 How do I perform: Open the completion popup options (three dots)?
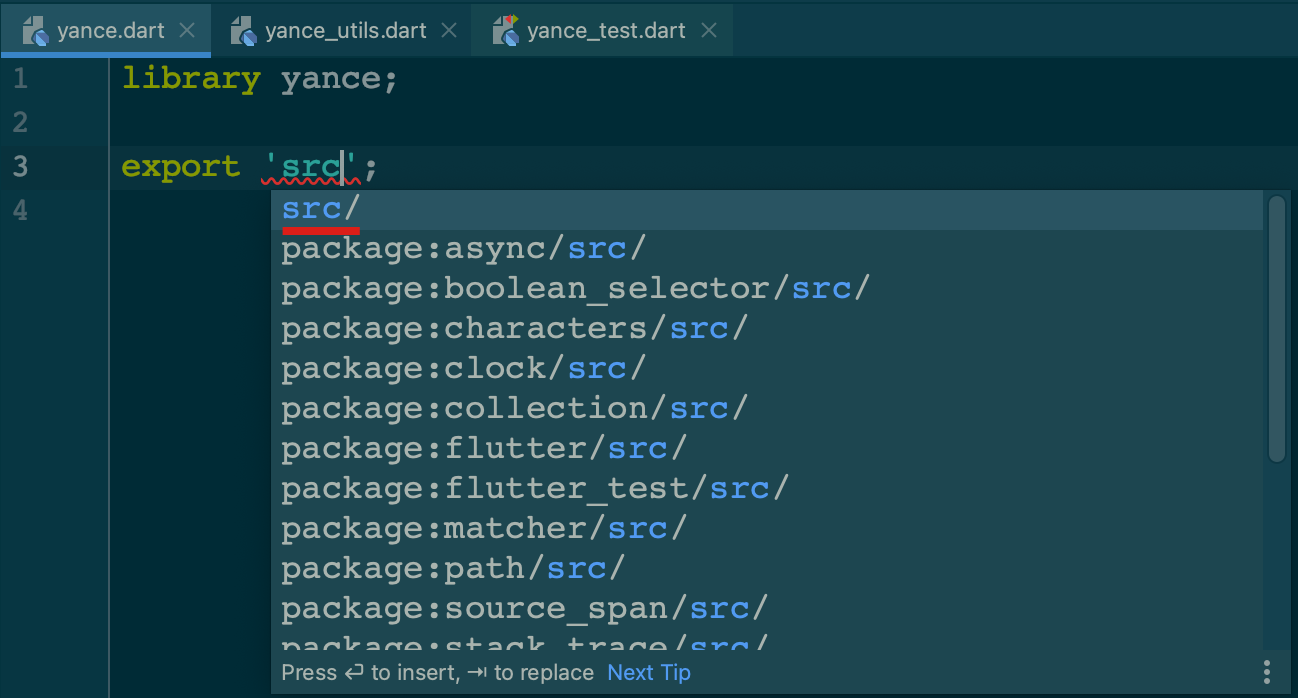click(1267, 672)
